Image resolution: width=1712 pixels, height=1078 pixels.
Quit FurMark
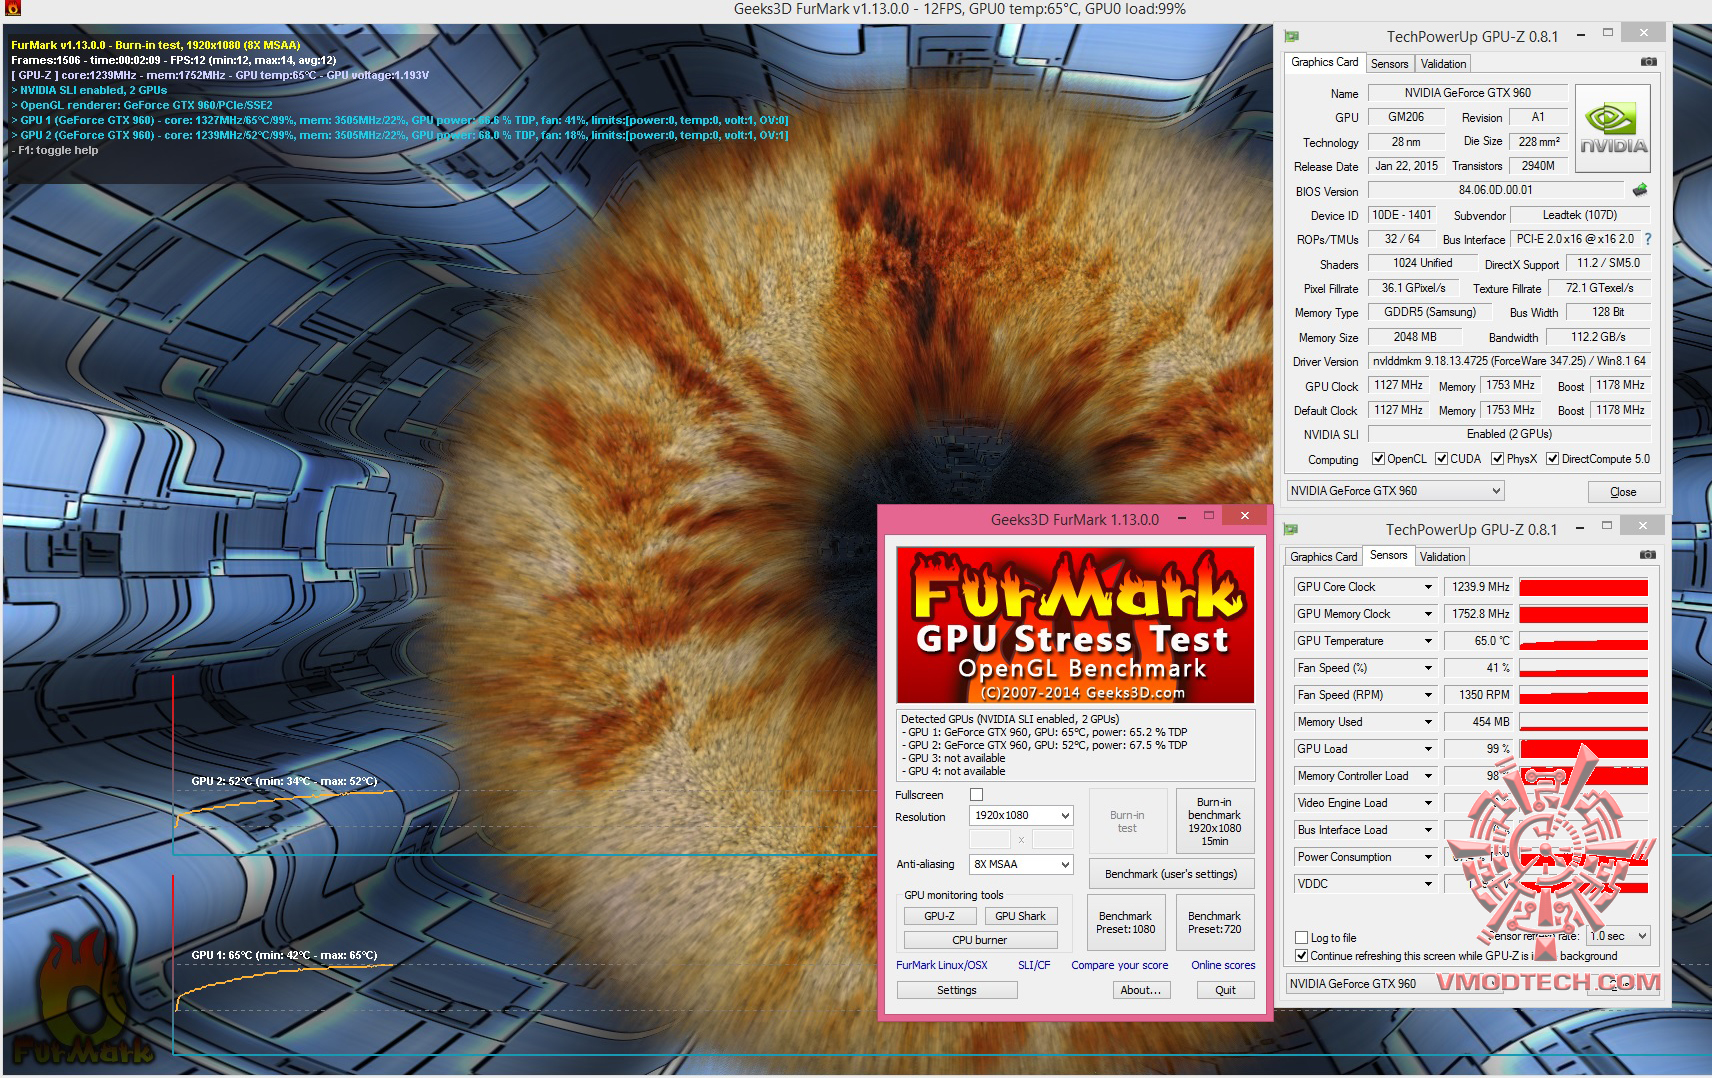(1225, 990)
